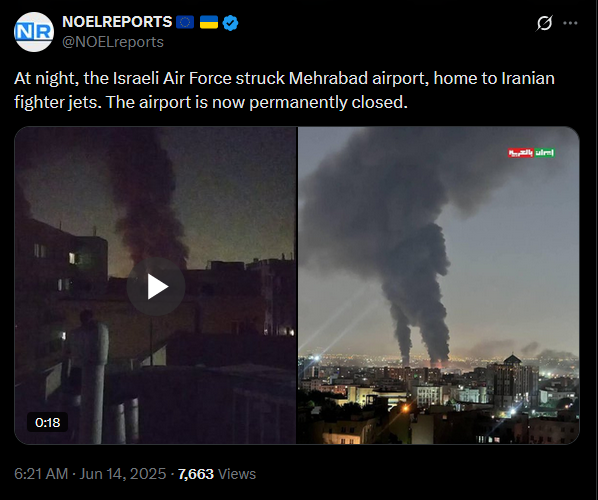Click the 7,663 Views counter
This screenshot has width=598, height=500.
point(217,474)
